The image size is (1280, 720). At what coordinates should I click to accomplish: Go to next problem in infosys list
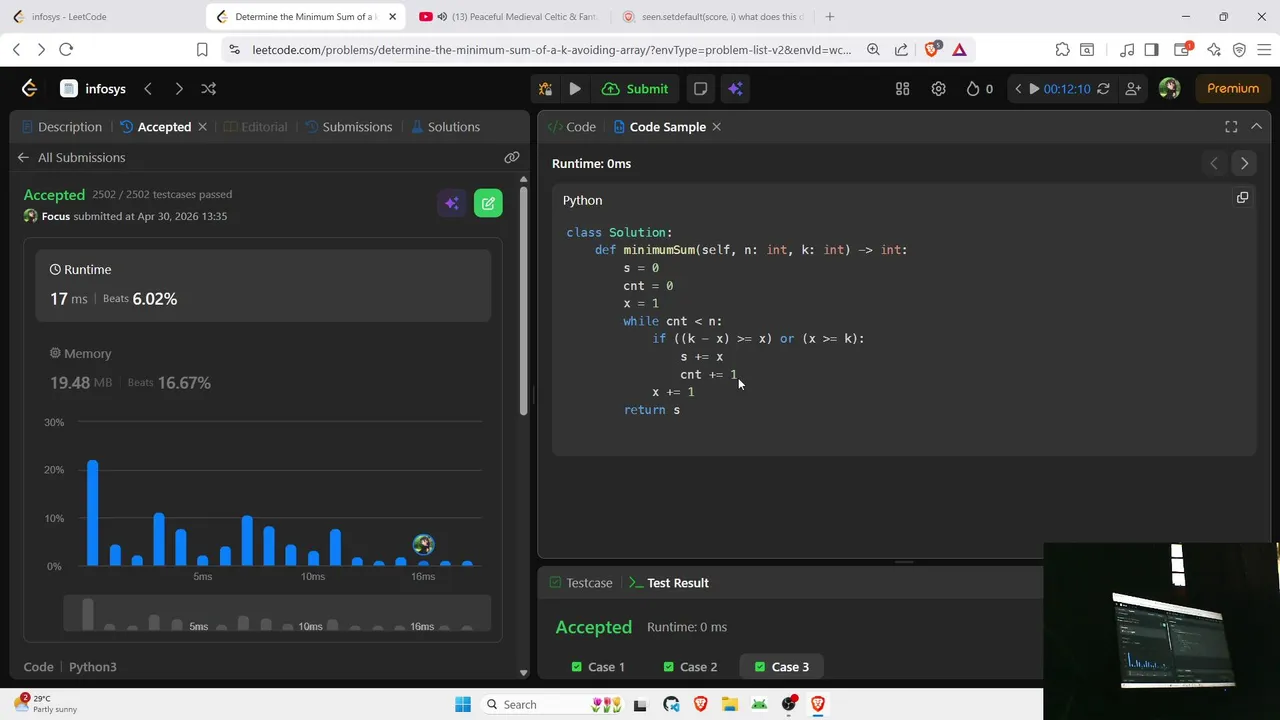[x=178, y=88]
